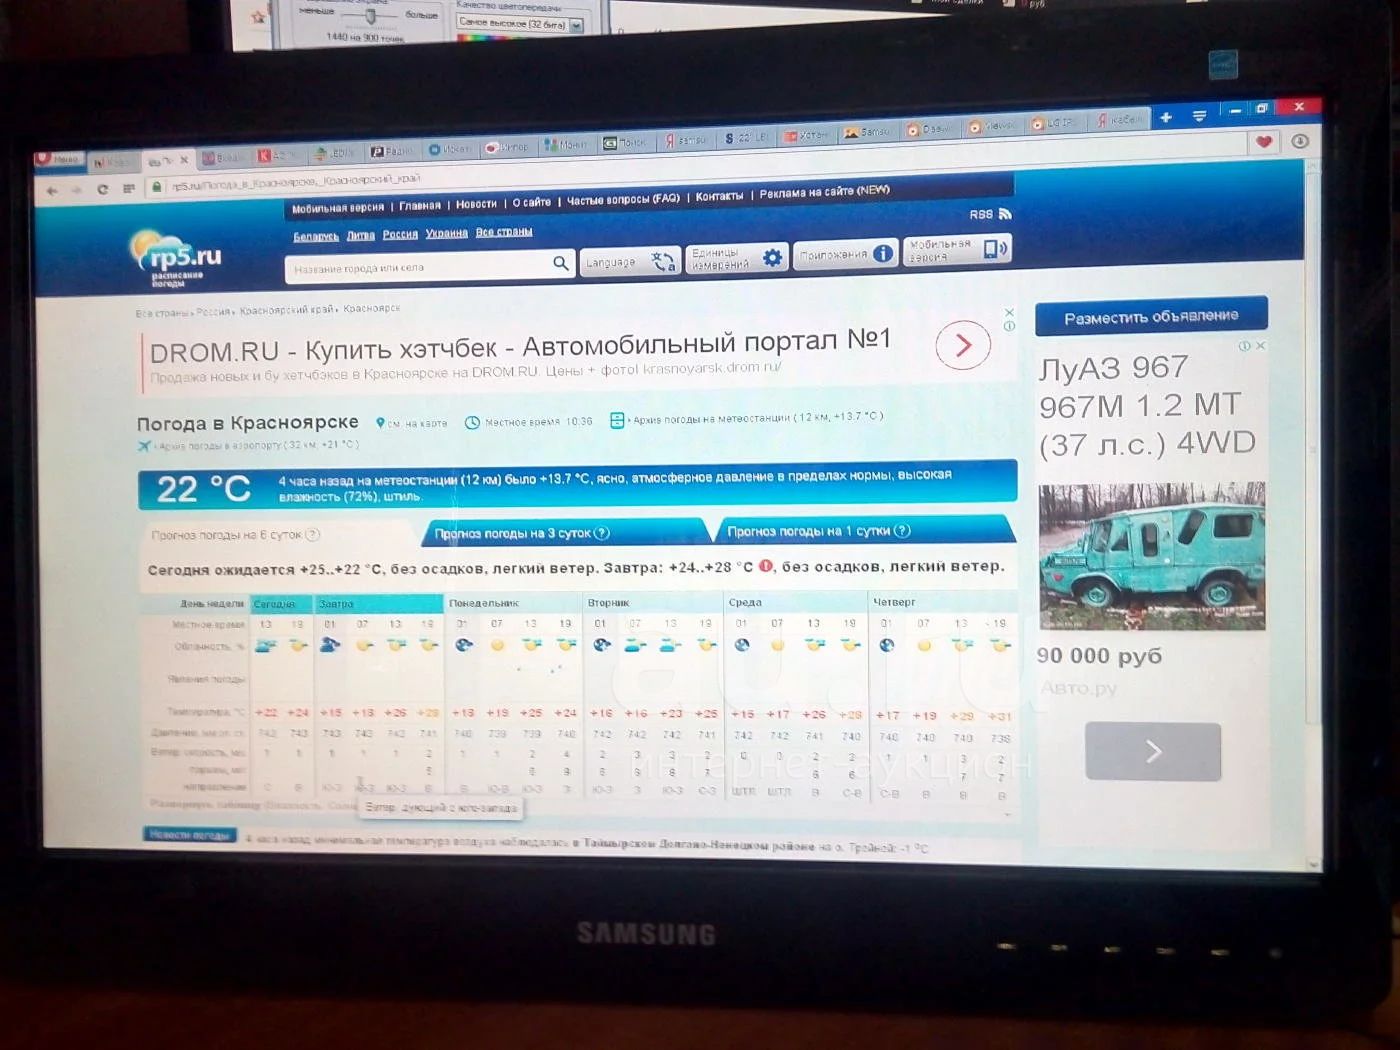This screenshot has height=1050, width=1400.
Task: Open the Language selector button
Action: tap(630, 261)
